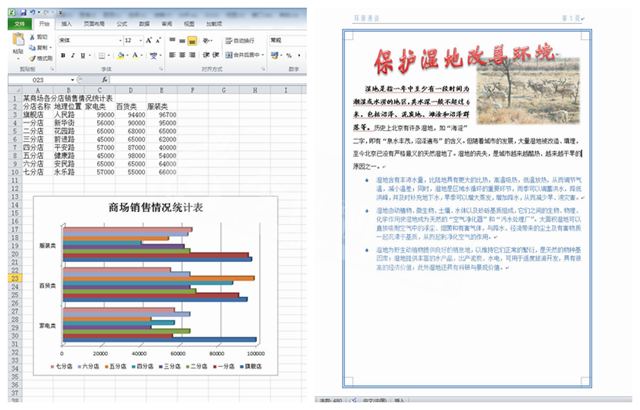
Task: Click the Format Painter (格式刷) icon
Action: [38, 58]
